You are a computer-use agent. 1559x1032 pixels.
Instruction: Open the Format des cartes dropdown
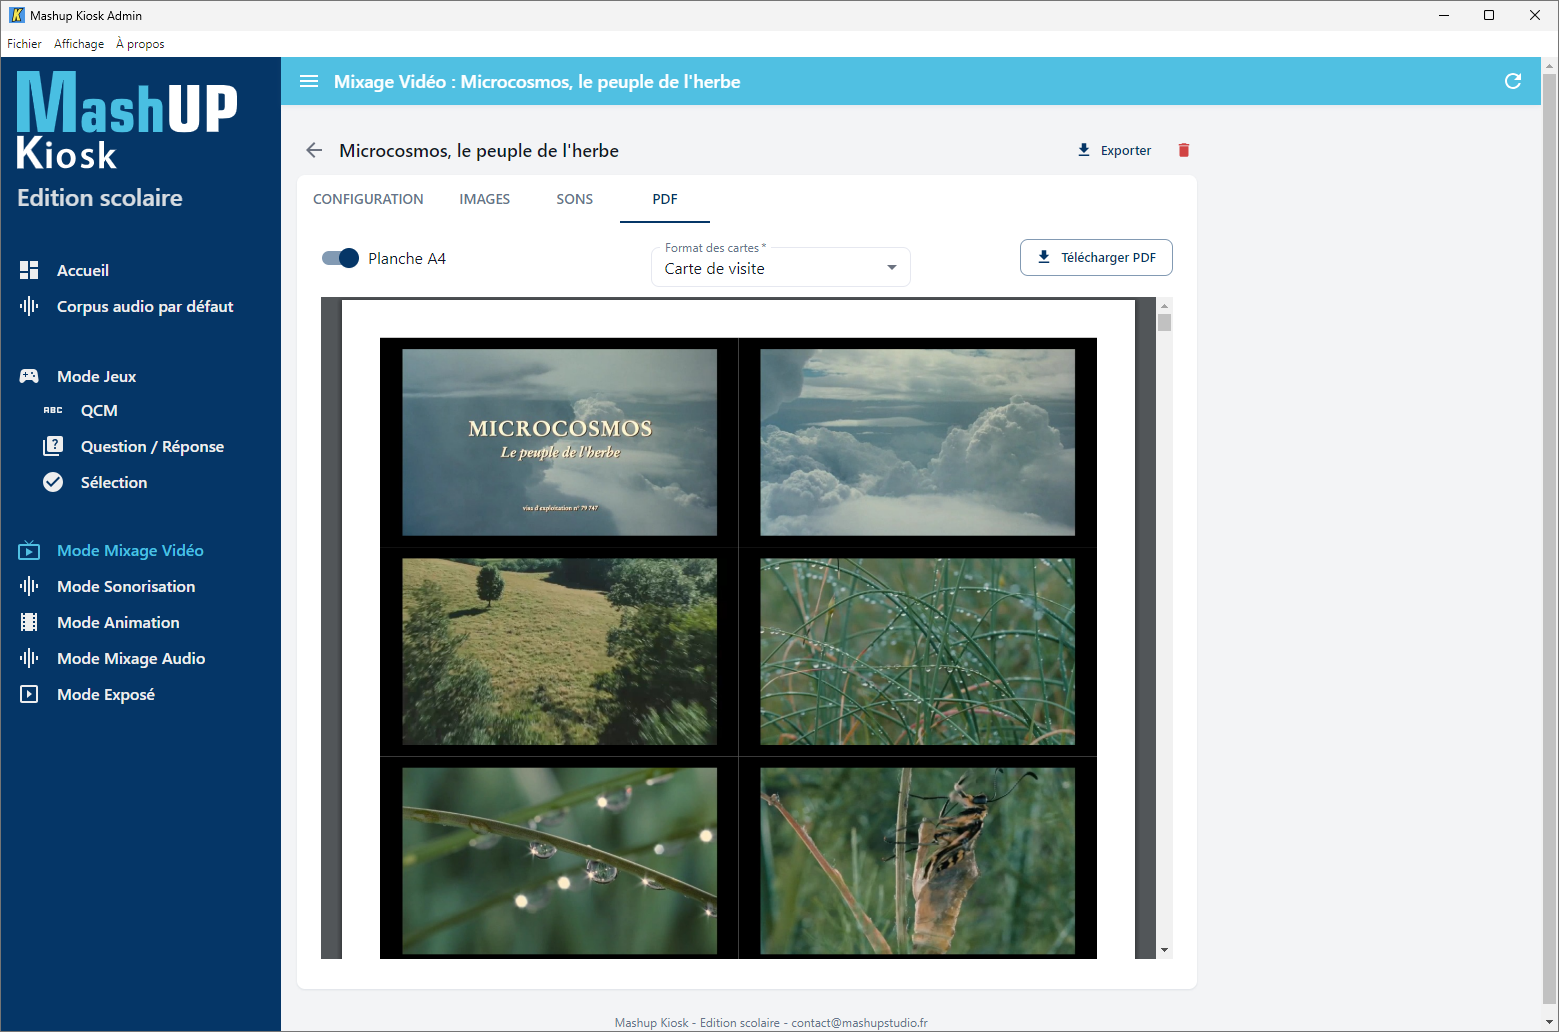(x=780, y=267)
